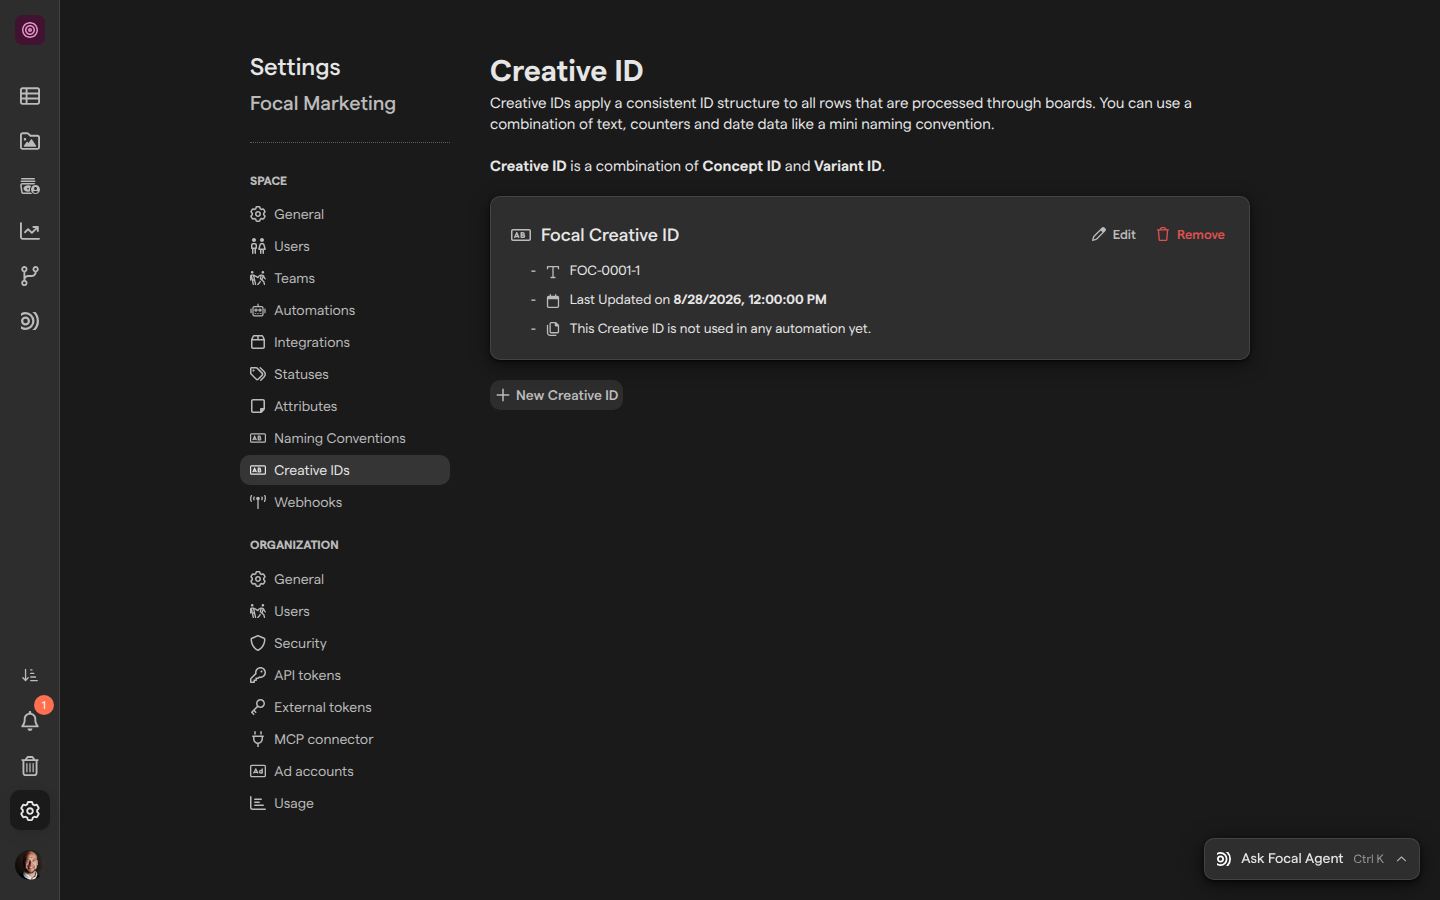Open Attributes settings

point(345,406)
